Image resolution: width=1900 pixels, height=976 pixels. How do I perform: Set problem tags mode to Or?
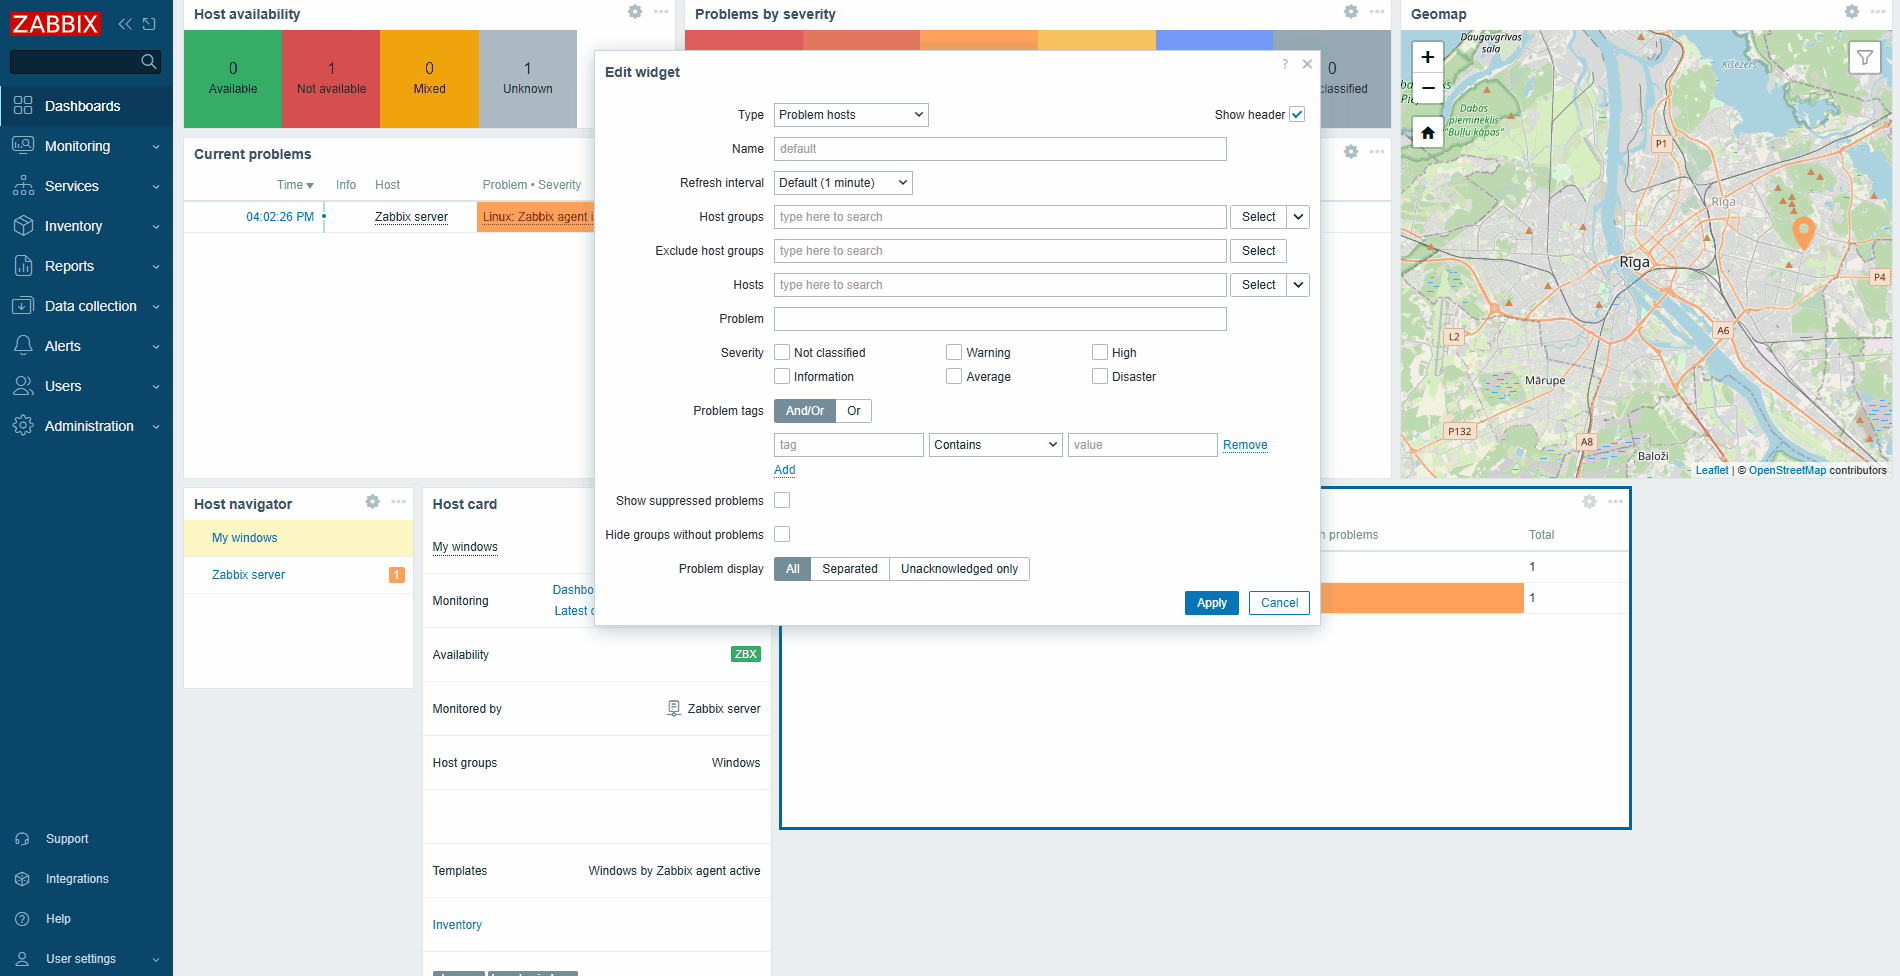click(x=854, y=411)
